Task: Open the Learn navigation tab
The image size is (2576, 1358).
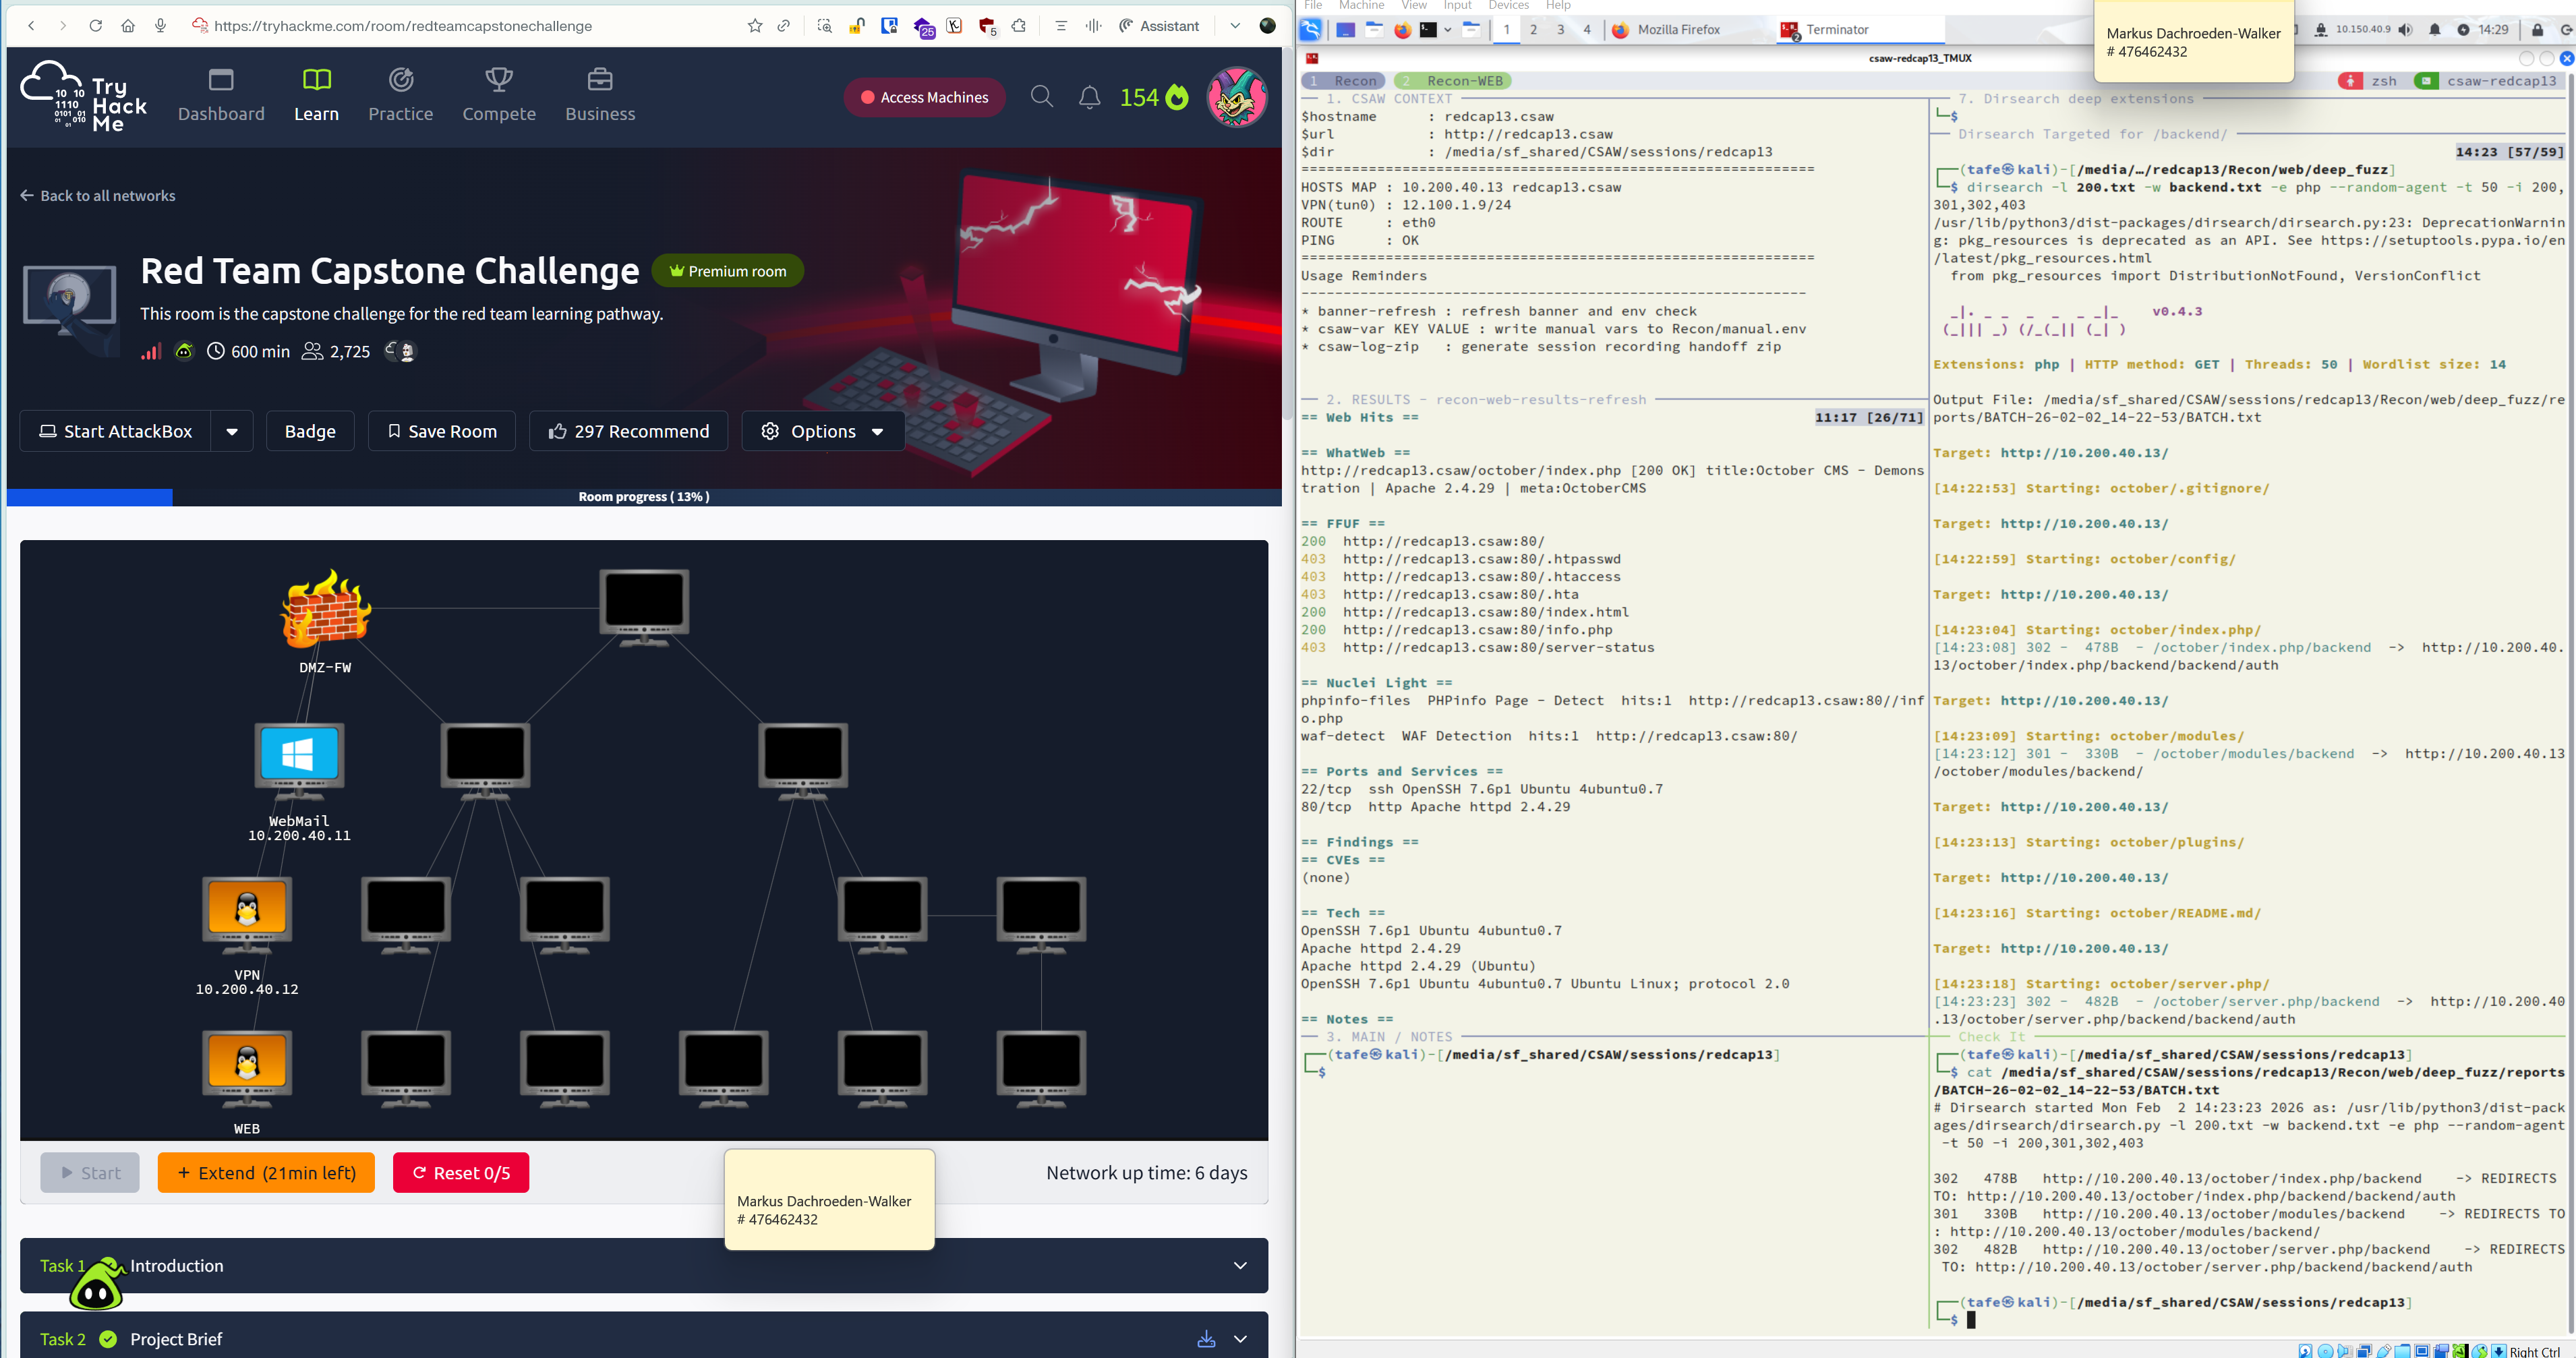Action: coord(316,95)
